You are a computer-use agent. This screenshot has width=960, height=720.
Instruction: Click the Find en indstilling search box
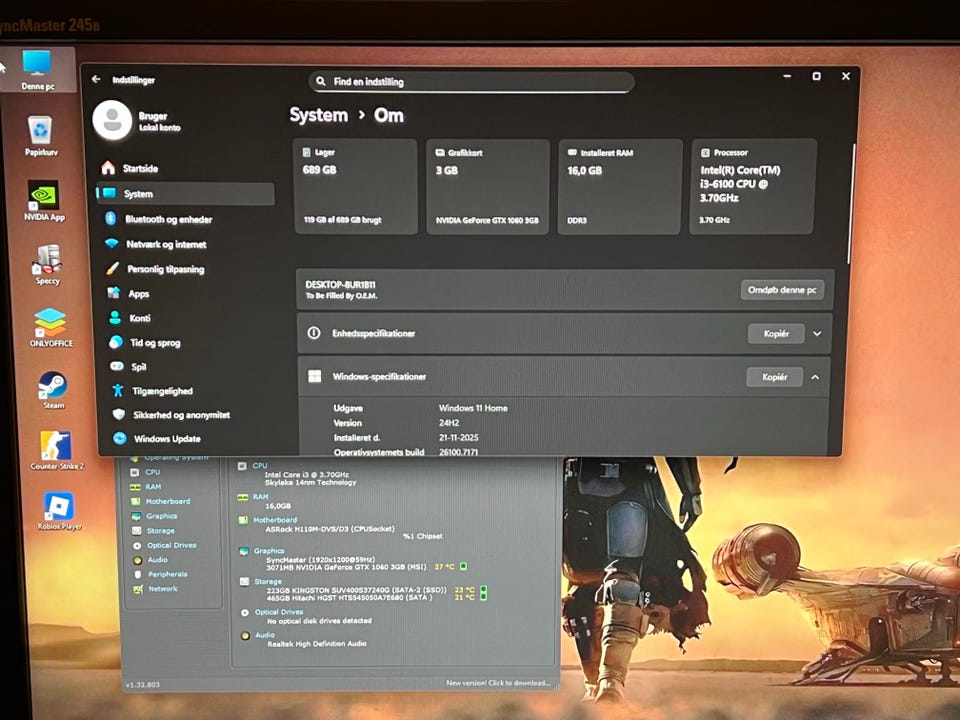pyautogui.click(x=471, y=82)
